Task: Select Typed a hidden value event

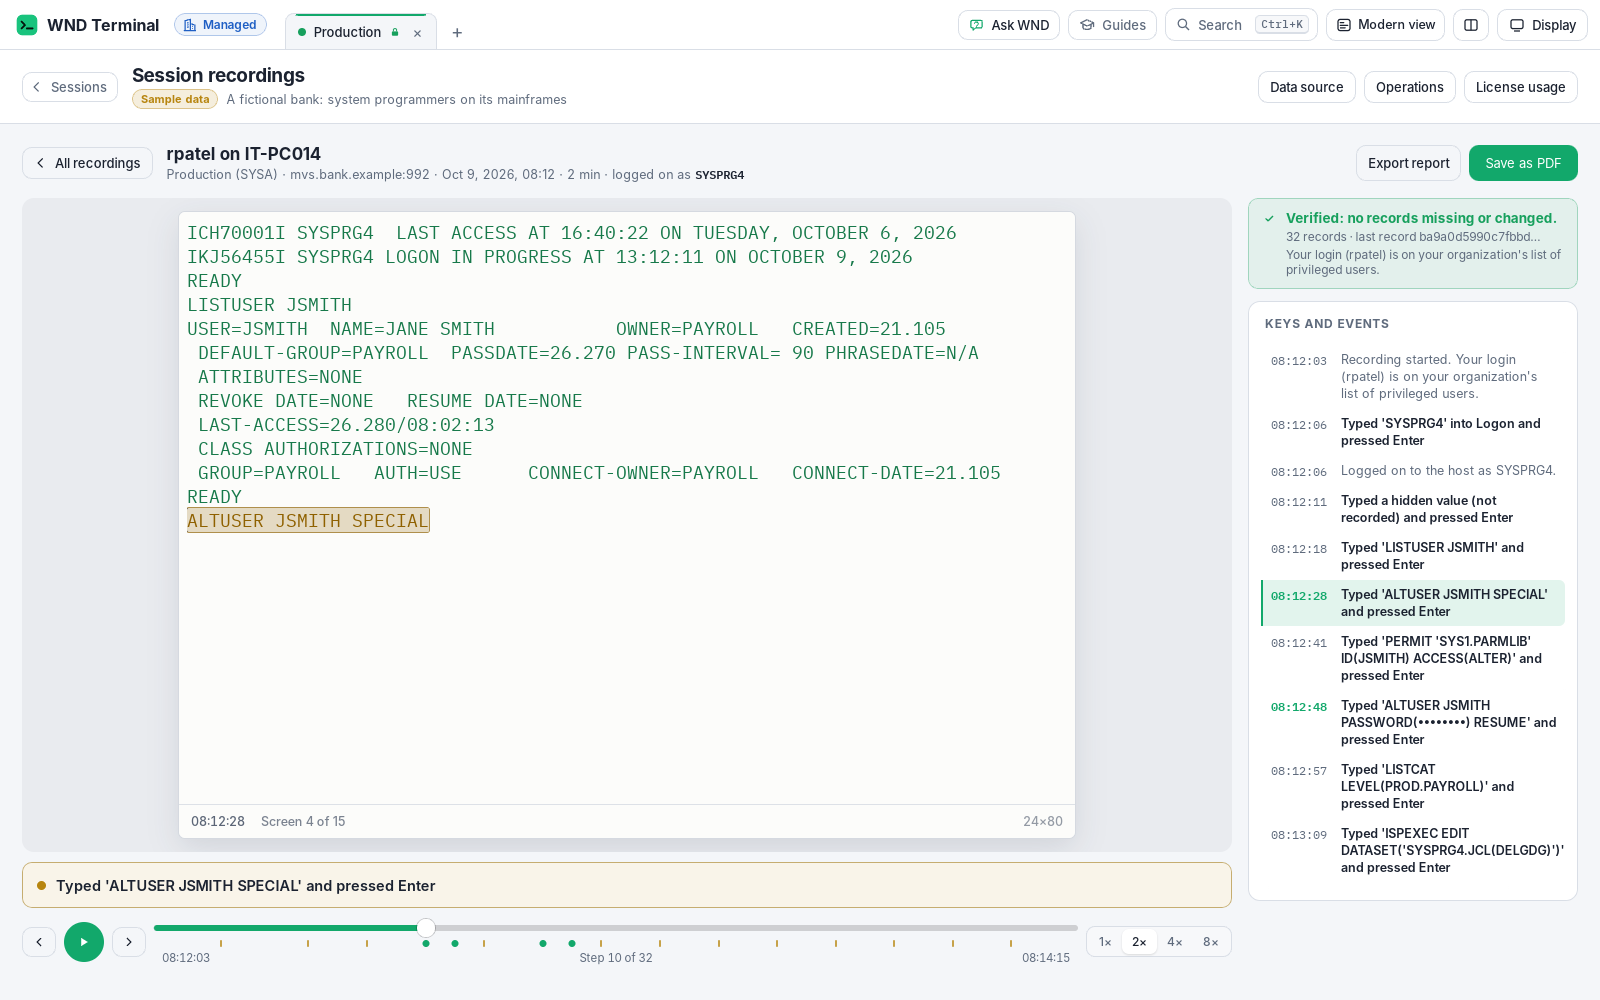Action: pyautogui.click(x=1413, y=509)
